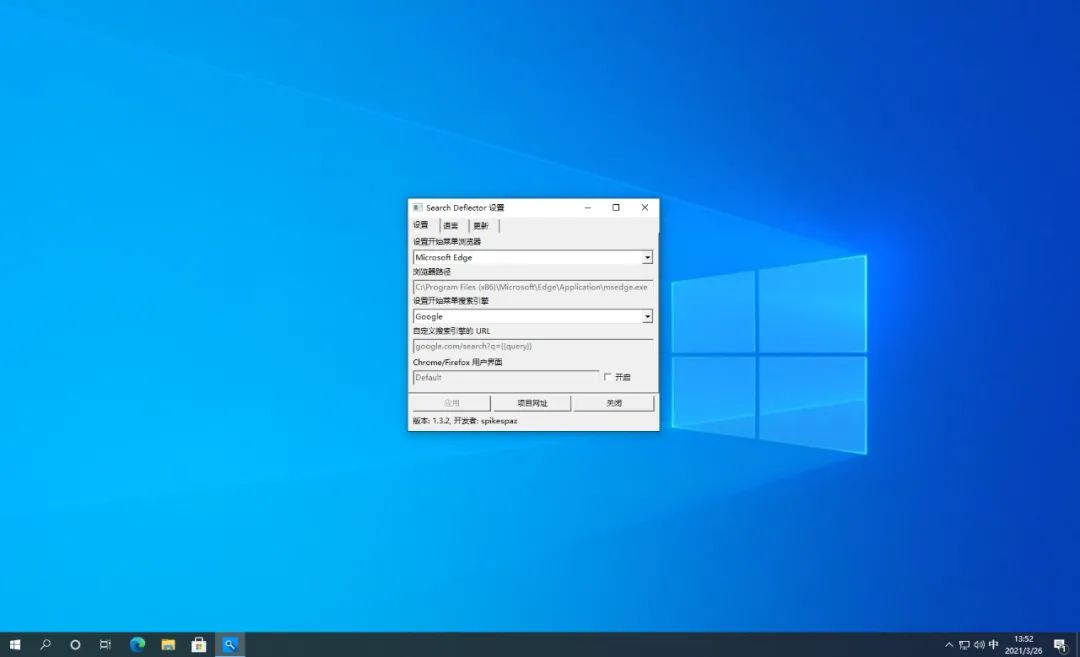Switch to the 语言 tab

pyautogui.click(x=451, y=226)
